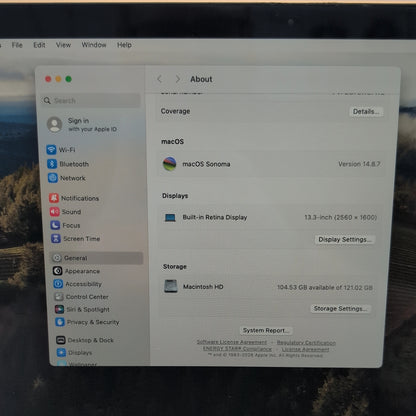Select the Sound speaker icon
This screenshot has width=416, height=416.
click(x=55, y=212)
